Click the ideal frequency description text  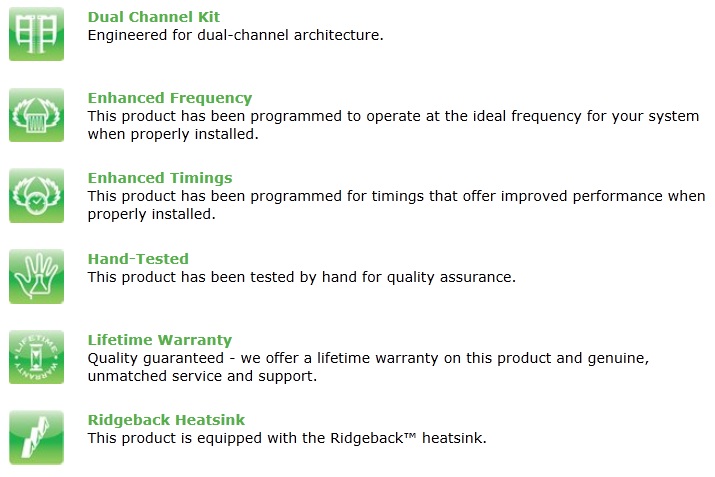click(x=393, y=125)
